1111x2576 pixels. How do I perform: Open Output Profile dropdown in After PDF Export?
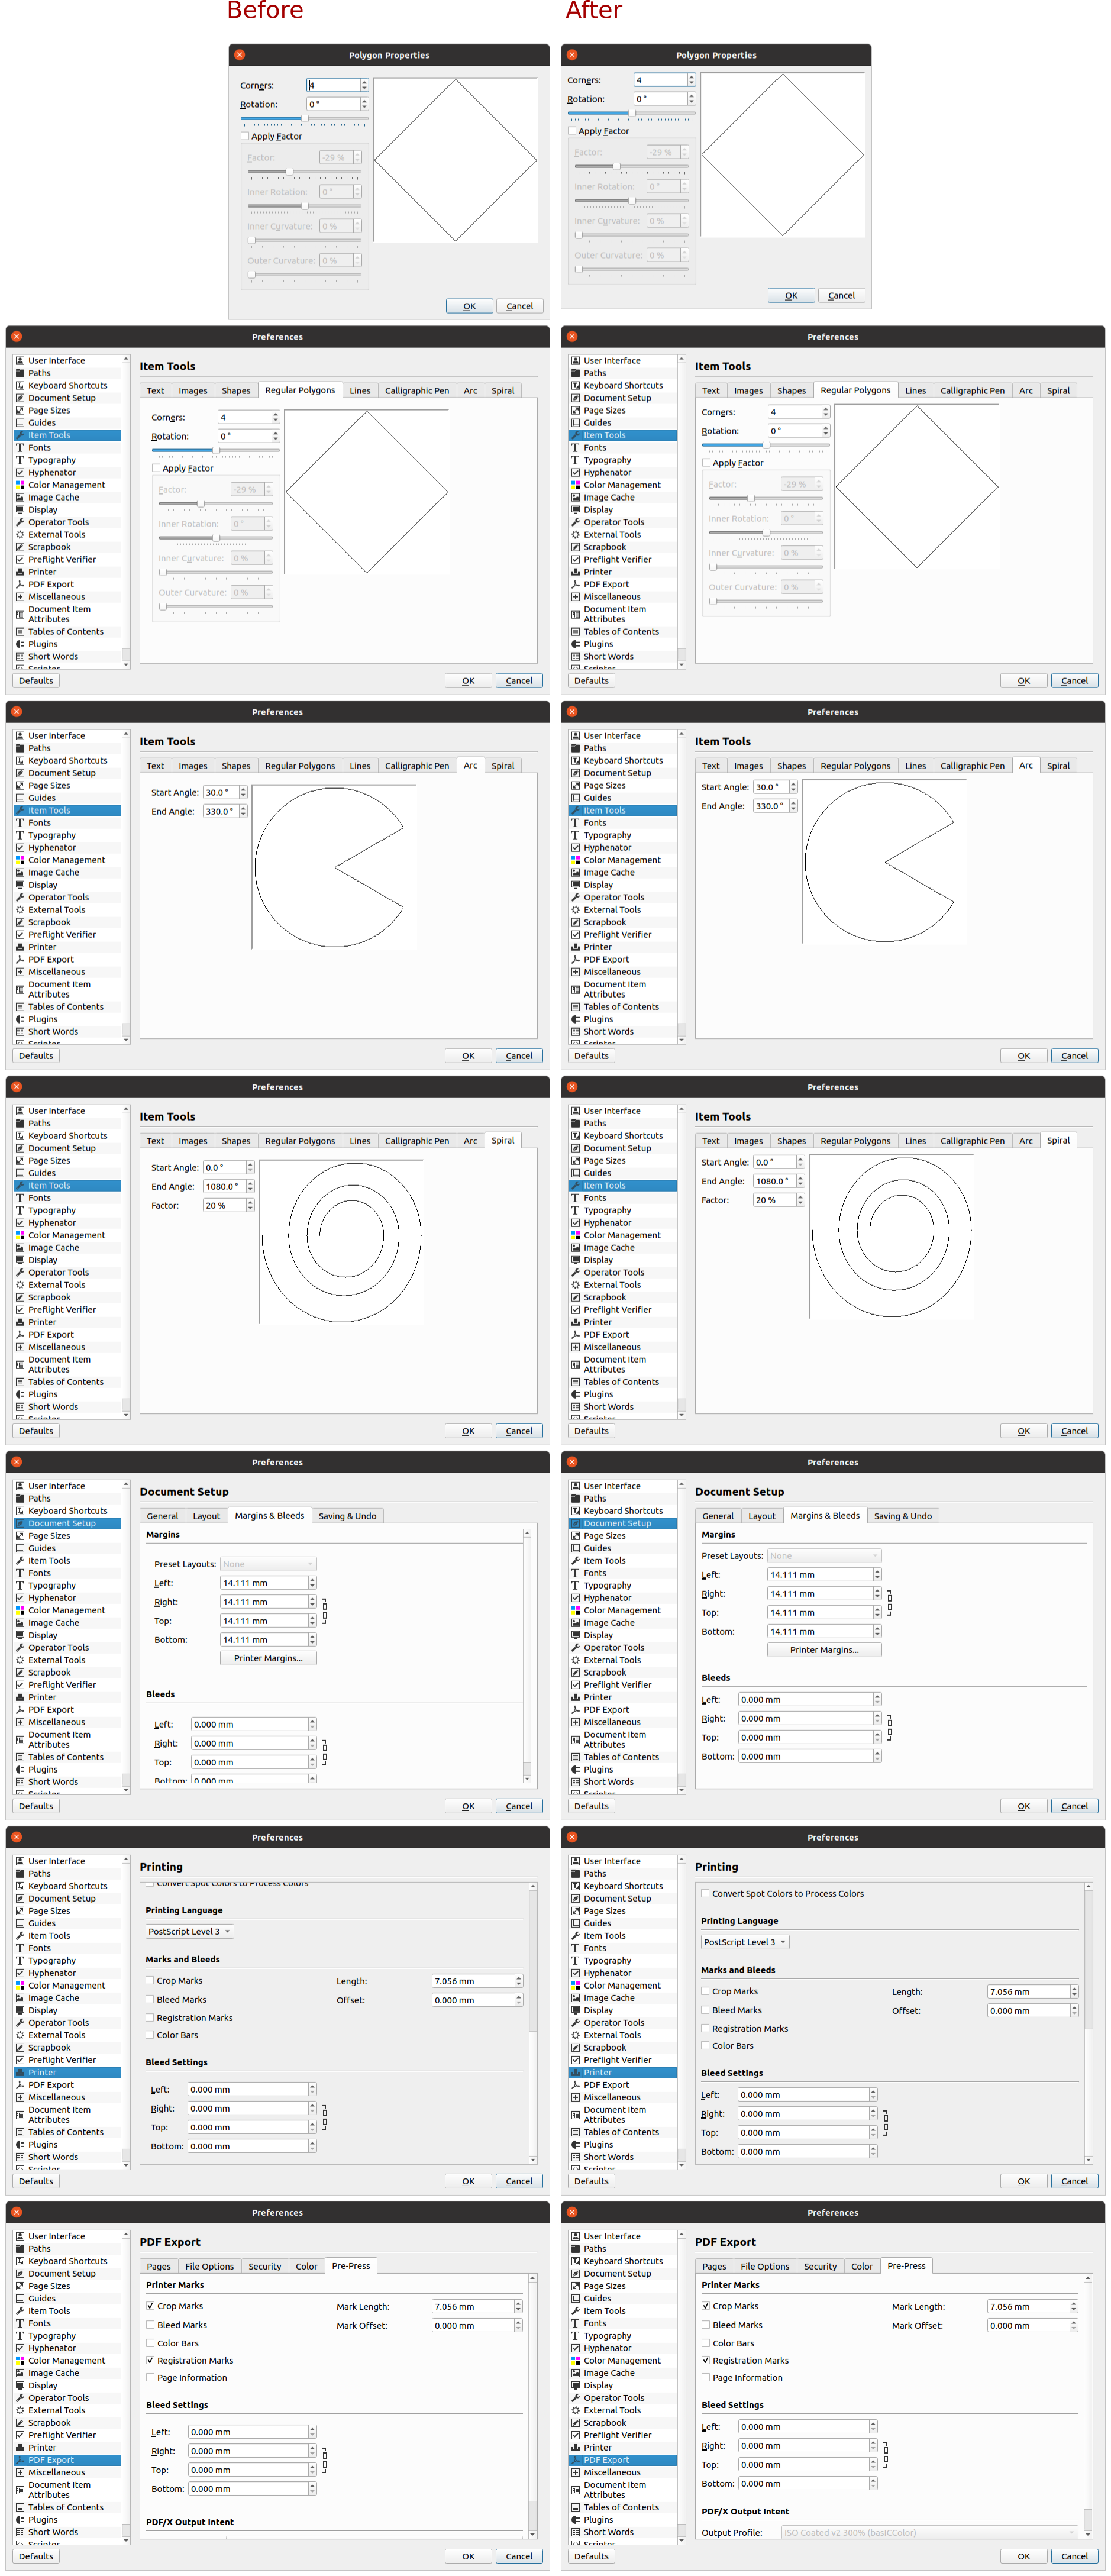click(929, 2532)
